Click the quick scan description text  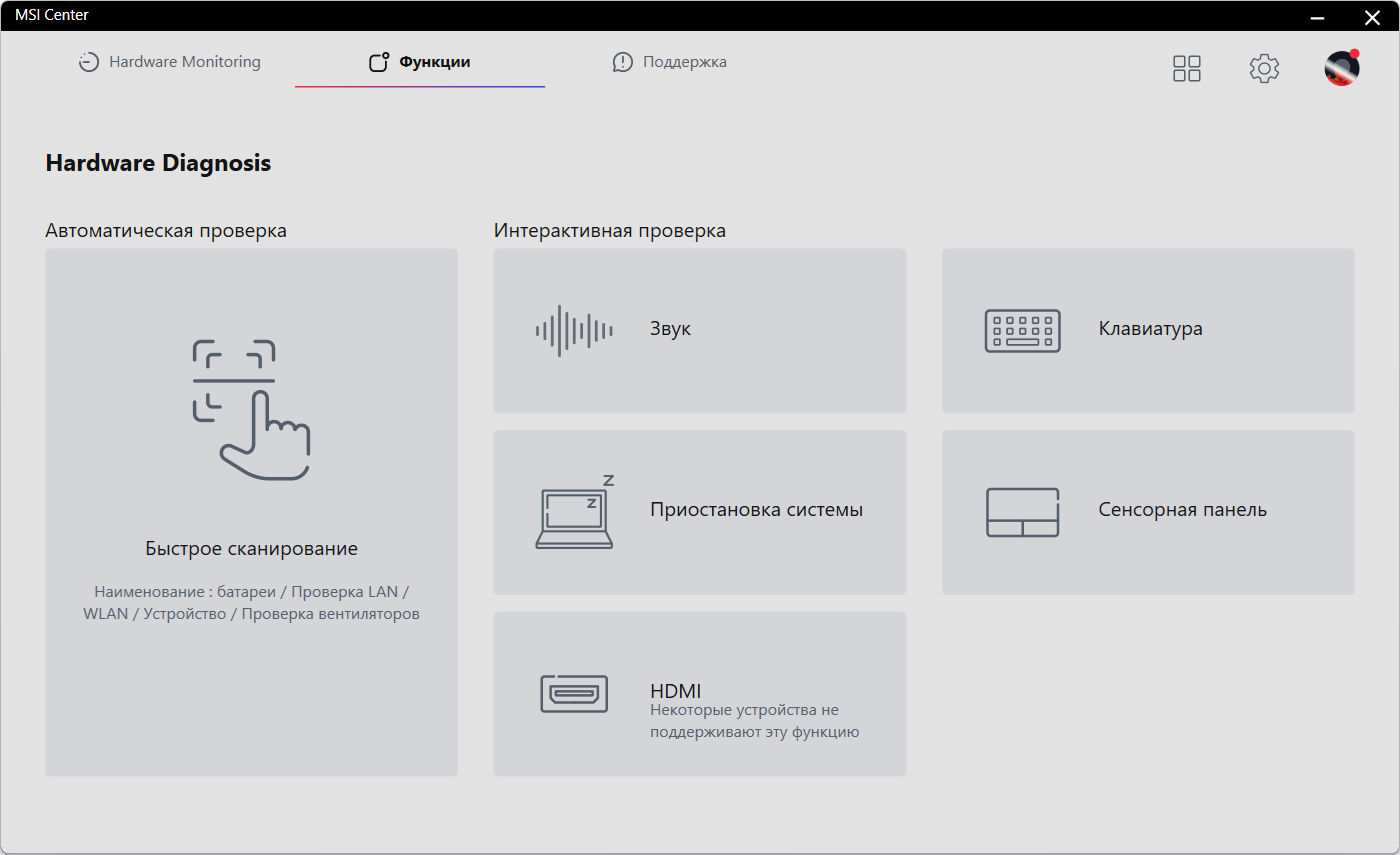pyautogui.click(x=251, y=602)
